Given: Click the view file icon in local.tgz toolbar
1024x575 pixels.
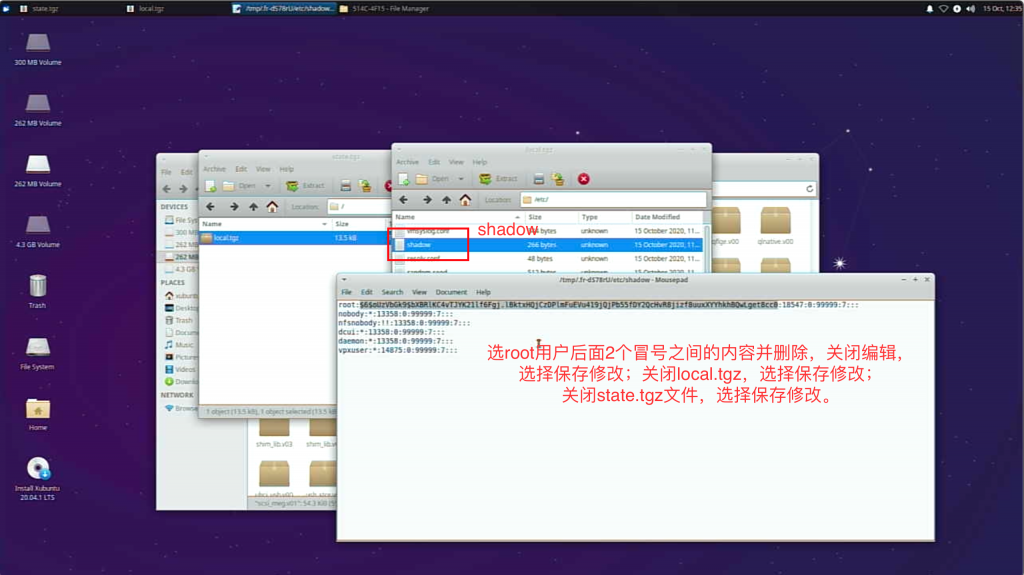Looking at the screenshot, I should tap(538, 179).
